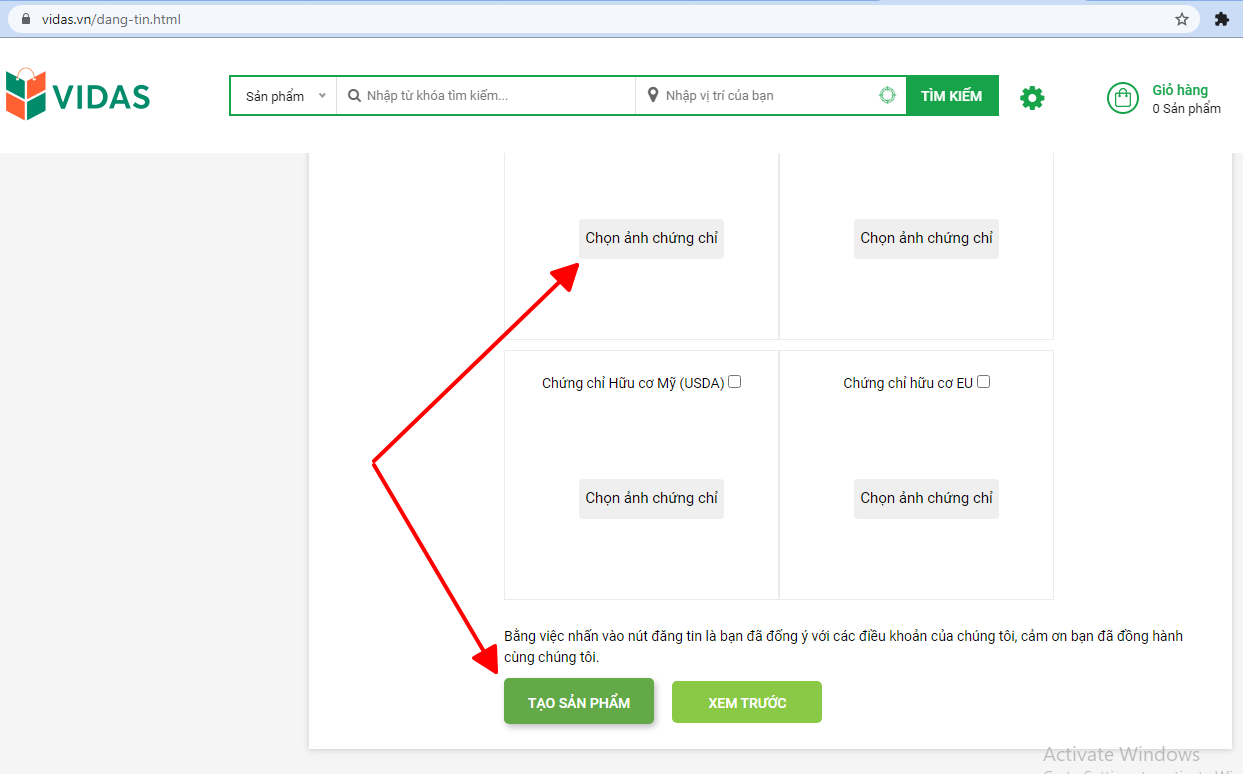1243x774 pixels.
Task: Tick the Chứng chỉ Hữu cơ Mỹ (USDA) checkbox
Action: (x=735, y=382)
